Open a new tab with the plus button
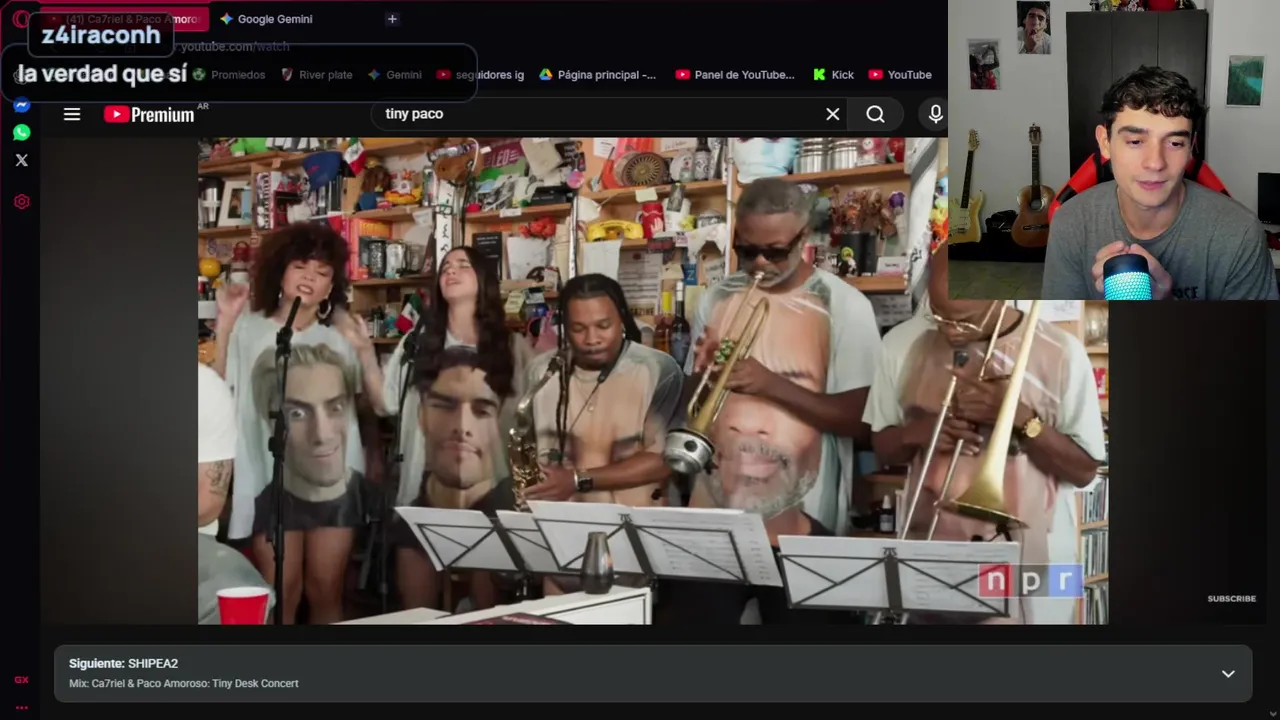This screenshot has width=1280, height=720. 392,19
